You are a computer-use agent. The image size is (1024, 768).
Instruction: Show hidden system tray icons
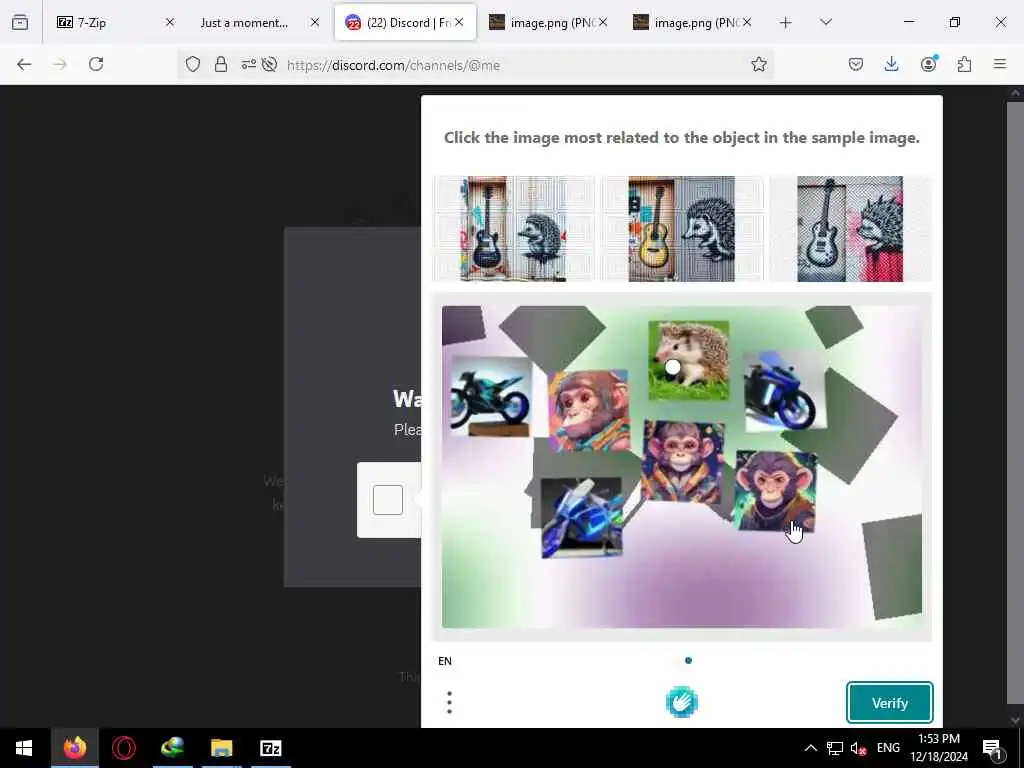(810, 748)
